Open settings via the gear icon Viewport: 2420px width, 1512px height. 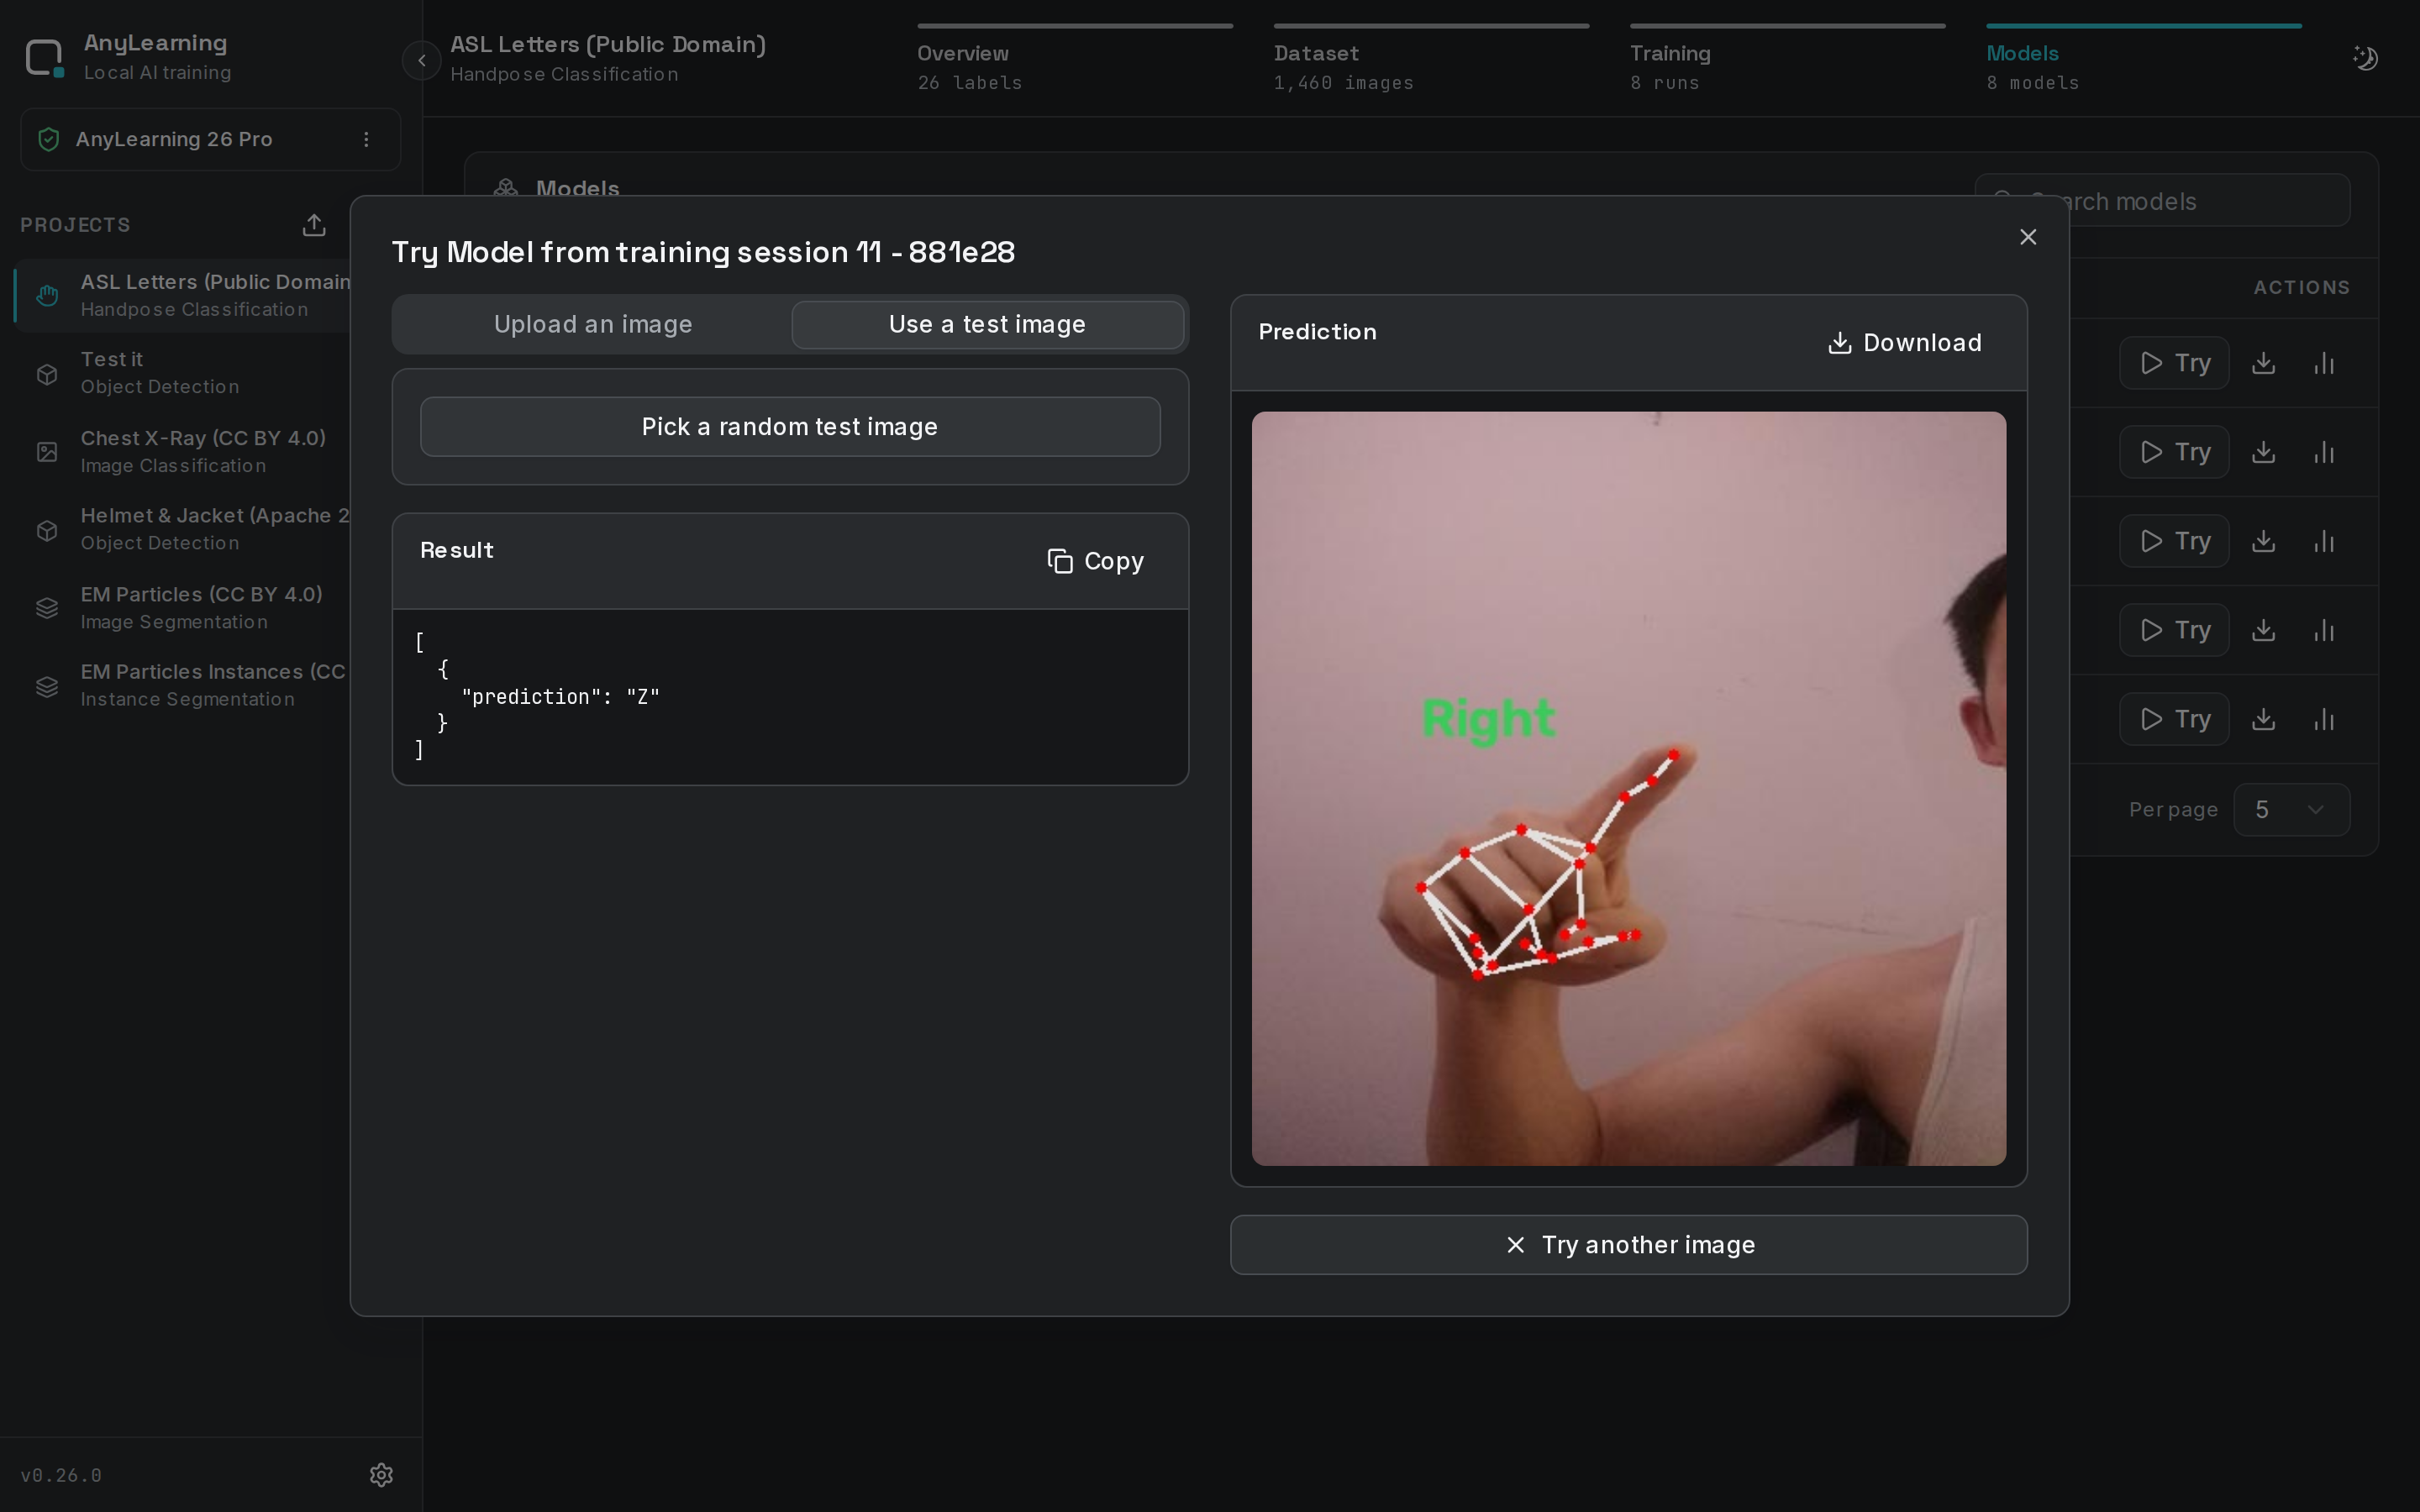(x=381, y=1474)
